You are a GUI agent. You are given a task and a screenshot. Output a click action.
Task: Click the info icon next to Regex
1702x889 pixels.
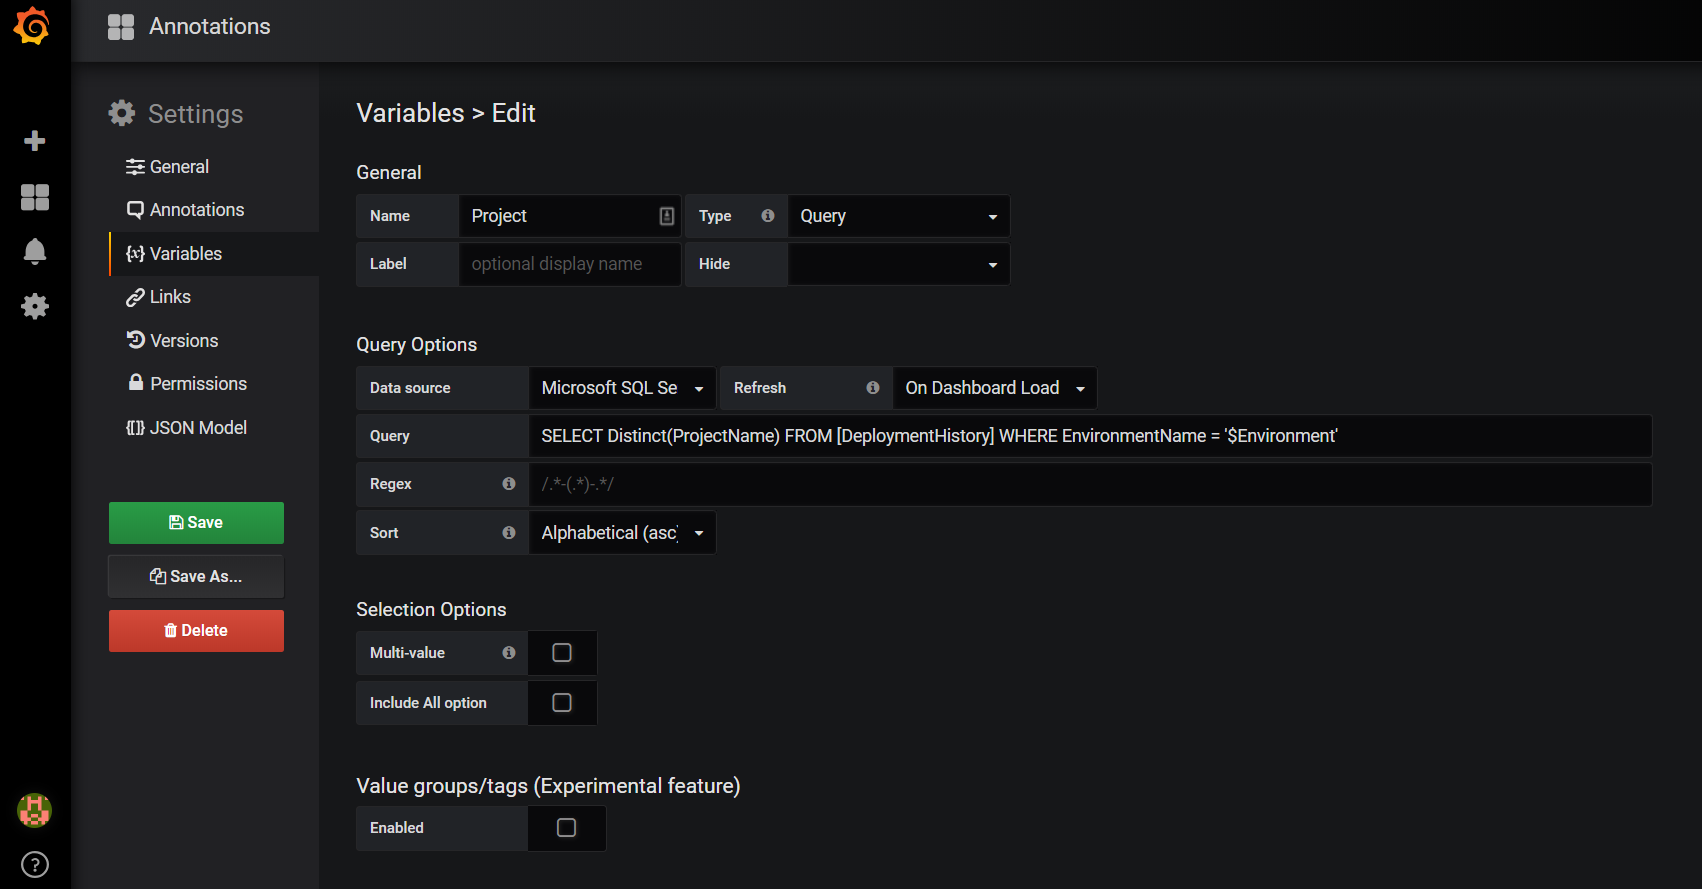(509, 484)
